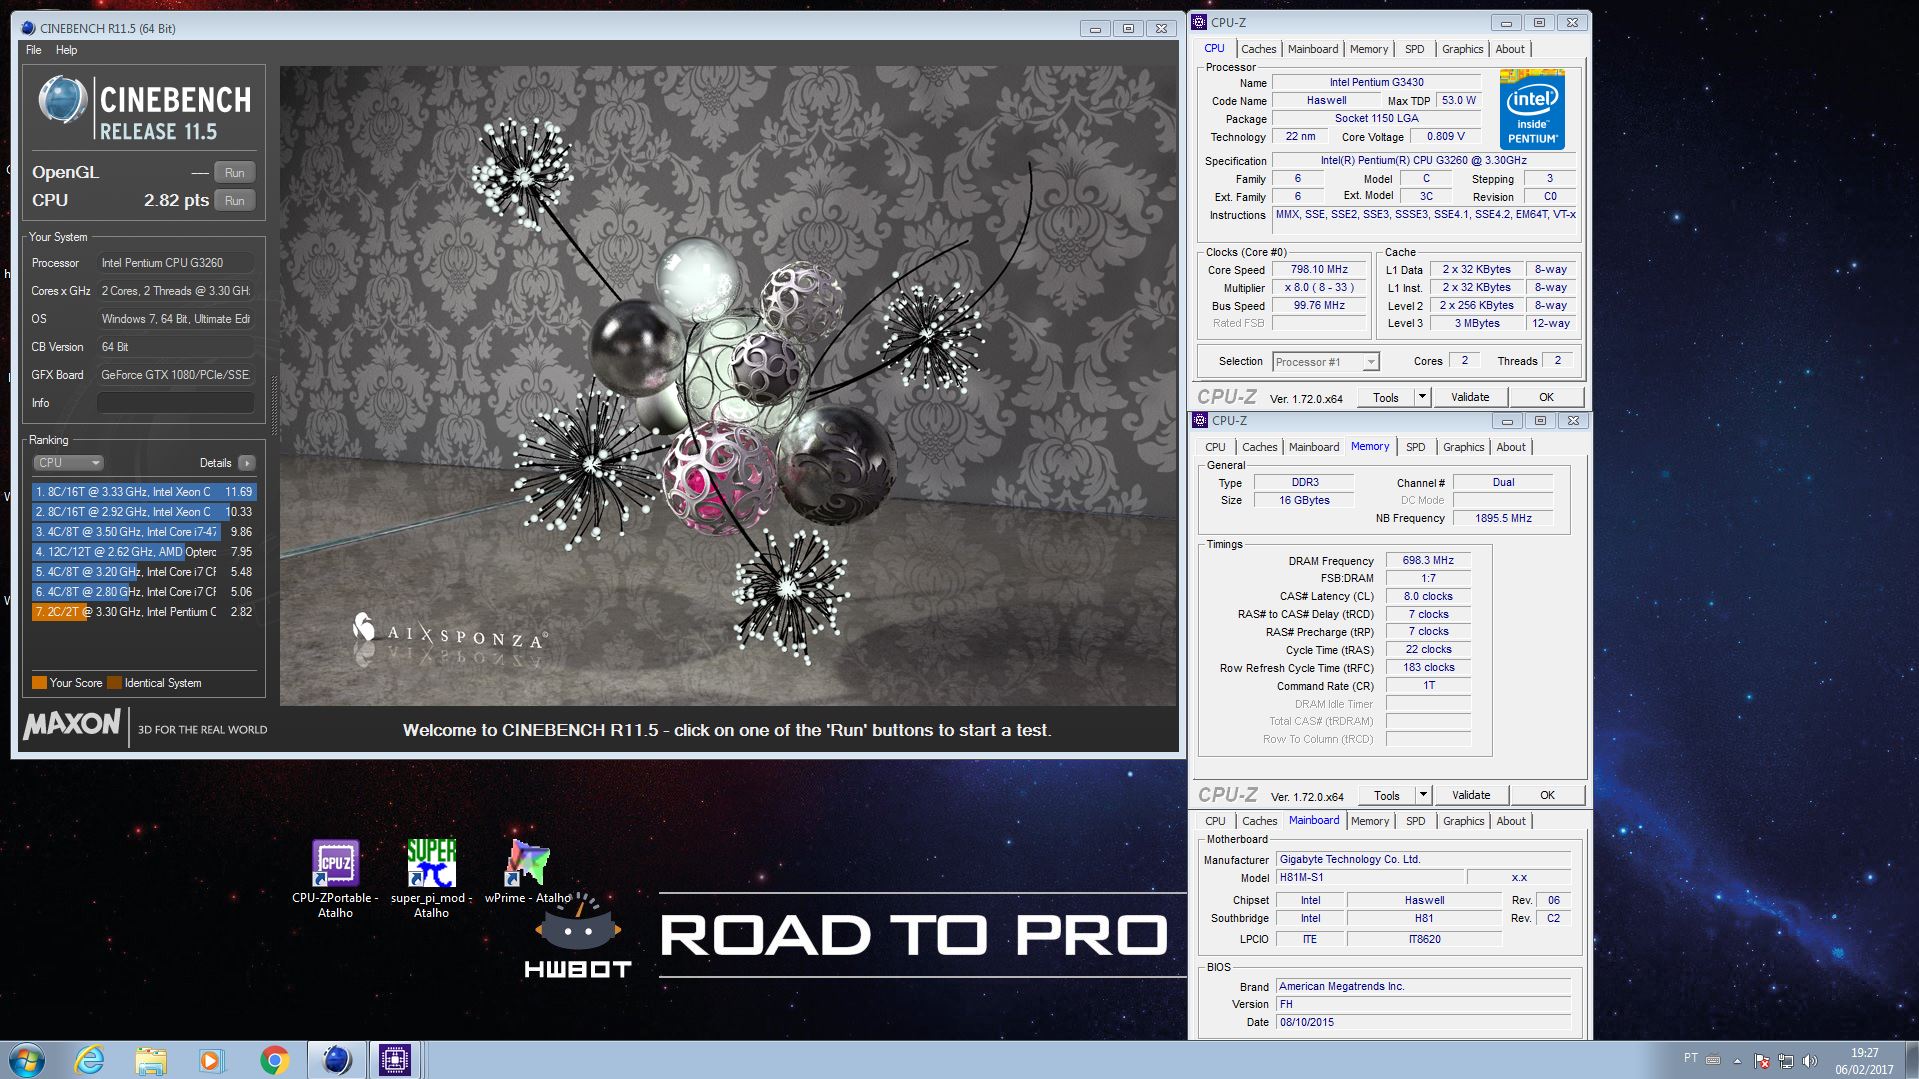Open wPrime desktop shortcut

(528, 872)
